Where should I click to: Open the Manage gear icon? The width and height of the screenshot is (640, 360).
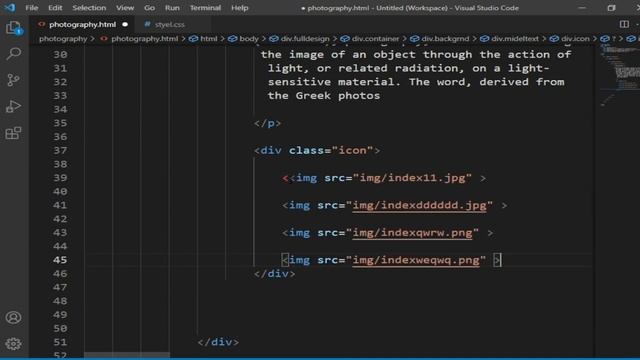pos(13,344)
